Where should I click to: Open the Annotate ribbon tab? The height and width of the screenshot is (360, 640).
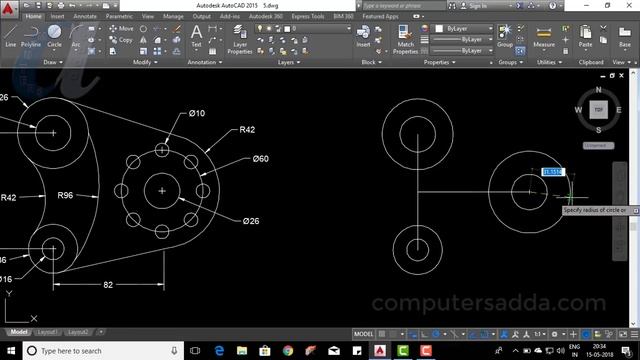point(85,16)
